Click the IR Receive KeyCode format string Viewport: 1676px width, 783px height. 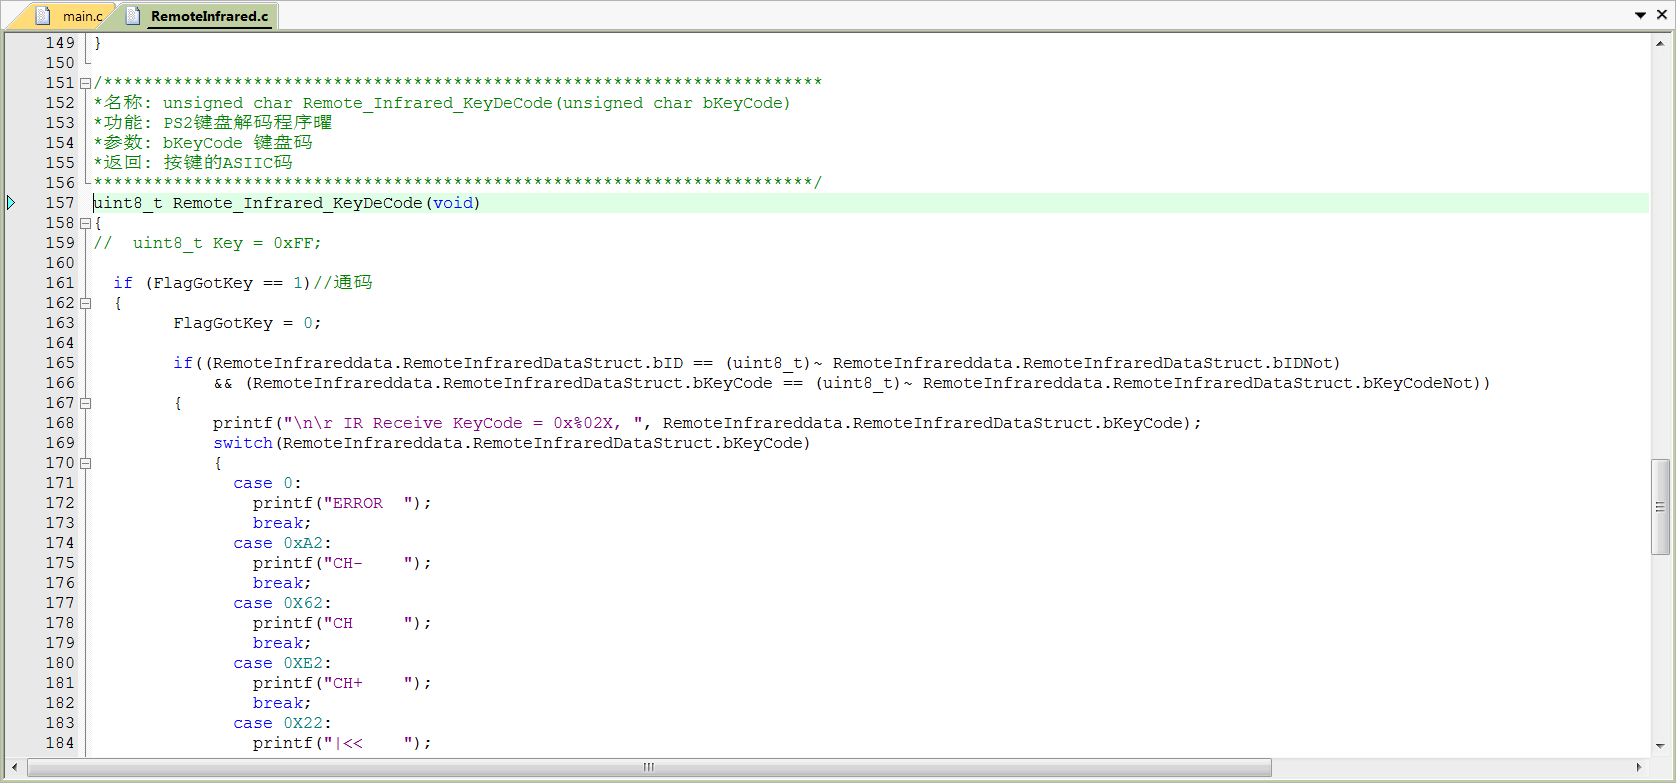[x=463, y=423]
